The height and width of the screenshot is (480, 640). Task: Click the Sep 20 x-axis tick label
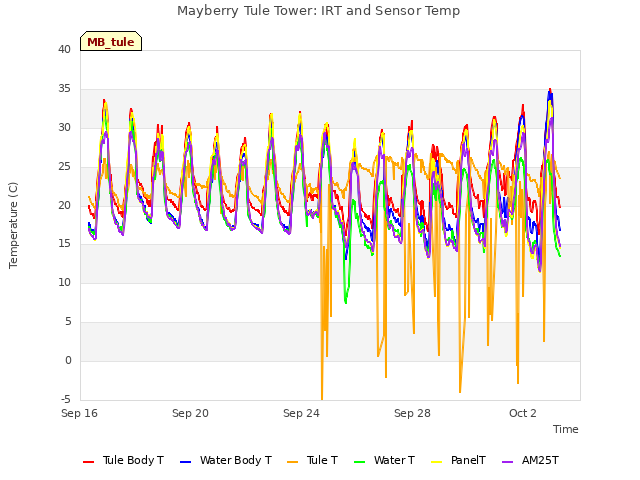190,413
